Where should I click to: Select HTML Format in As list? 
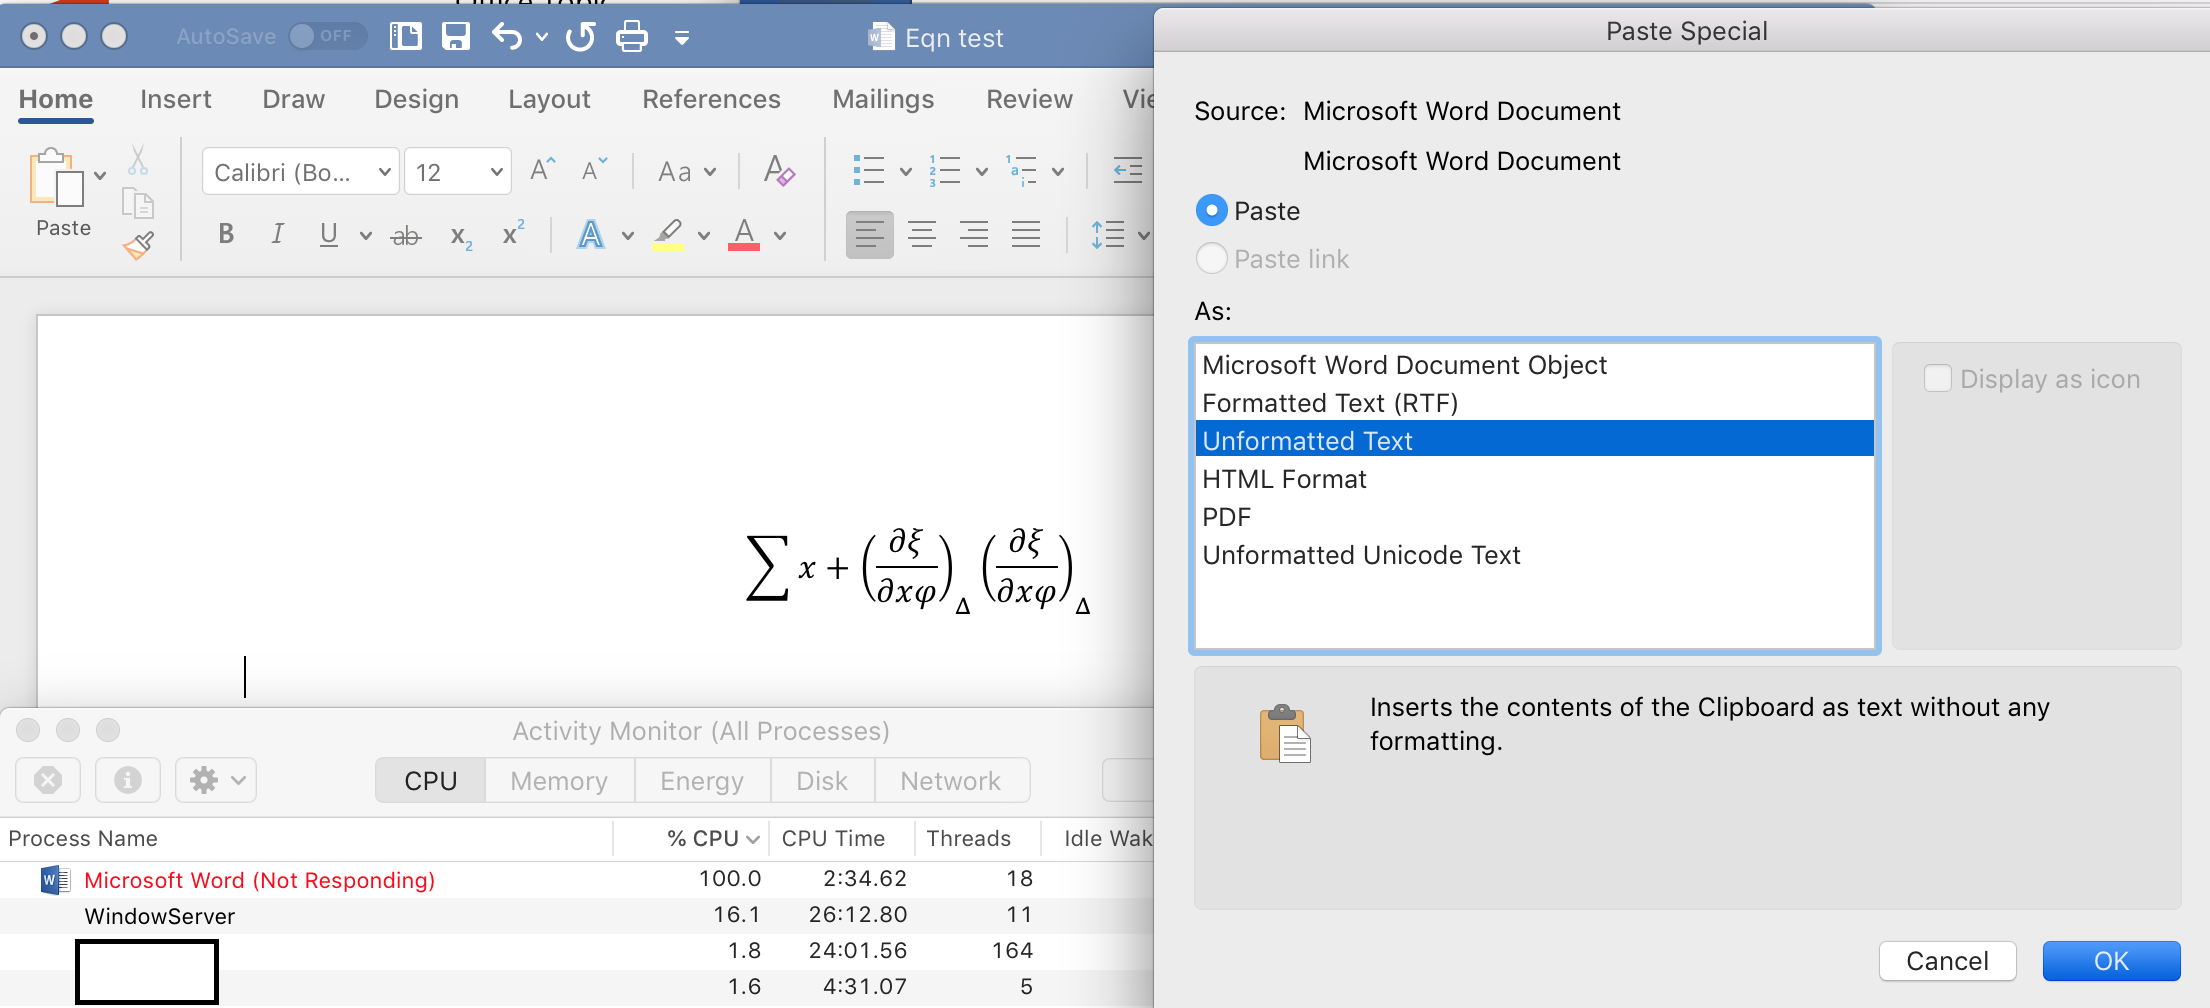(1534, 479)
